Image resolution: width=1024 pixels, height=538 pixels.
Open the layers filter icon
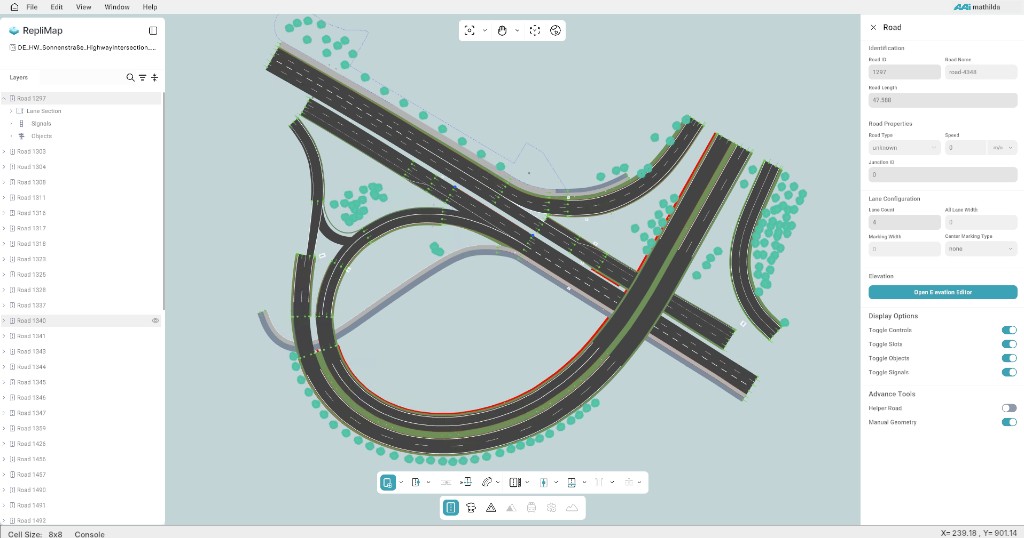142,78
